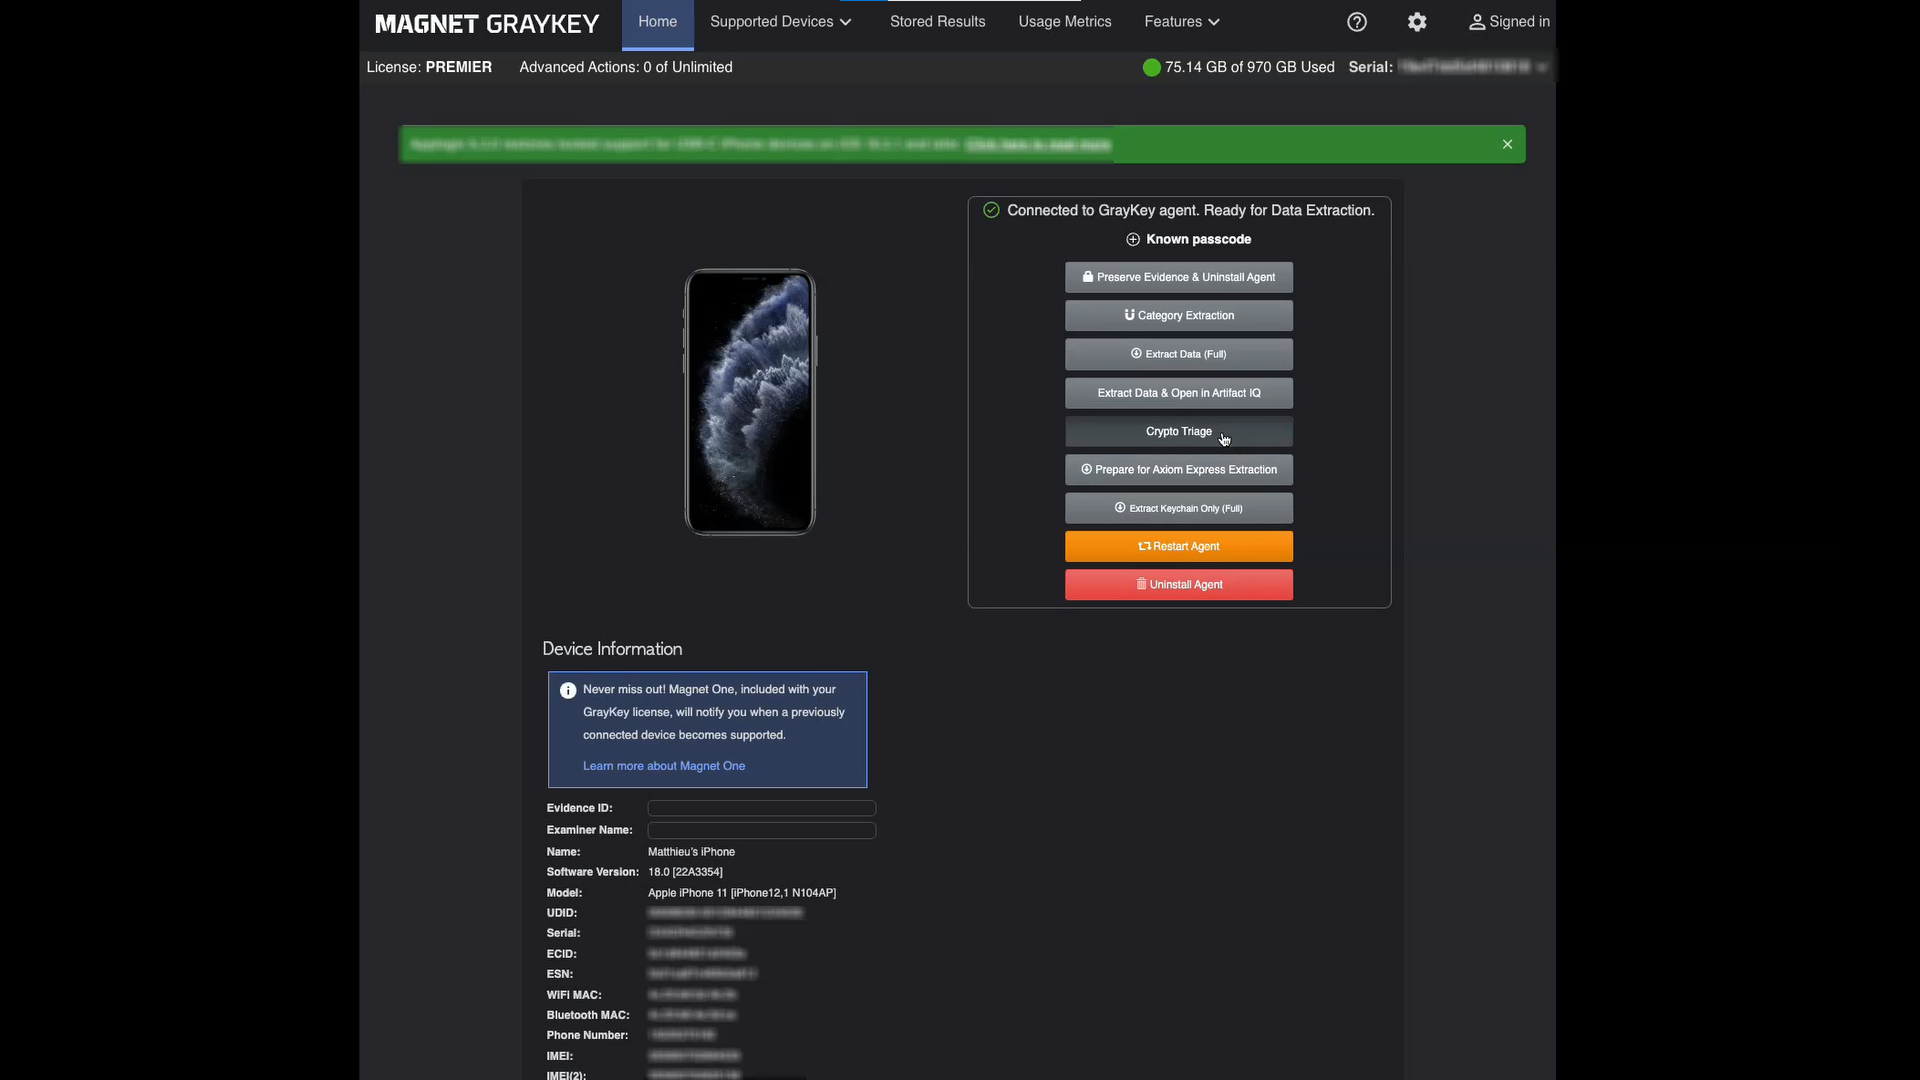
Task: Click the info icon in Magnet One notice
Action: pyautogui.click(x=568, y=690)
